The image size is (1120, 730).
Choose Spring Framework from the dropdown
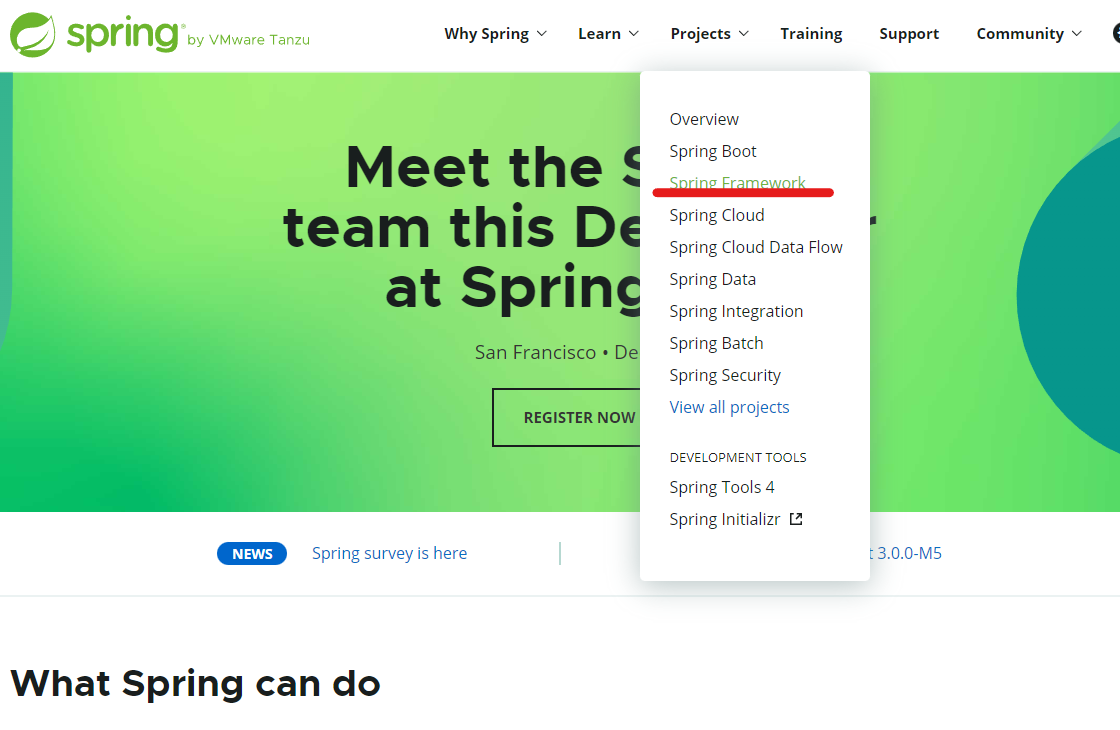click(x=737, y=183)
